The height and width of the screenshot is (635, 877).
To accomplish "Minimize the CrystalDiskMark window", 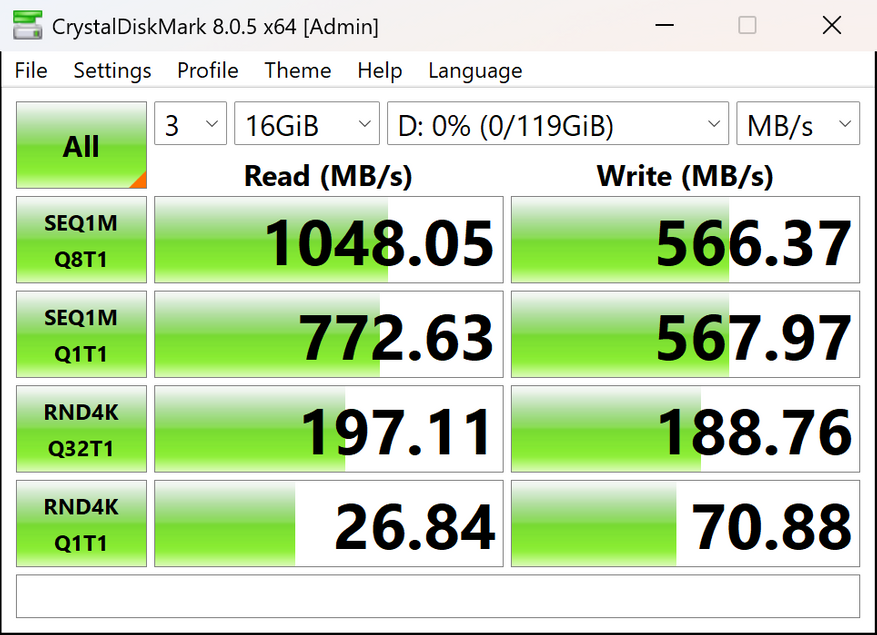I will coord(664,25).
